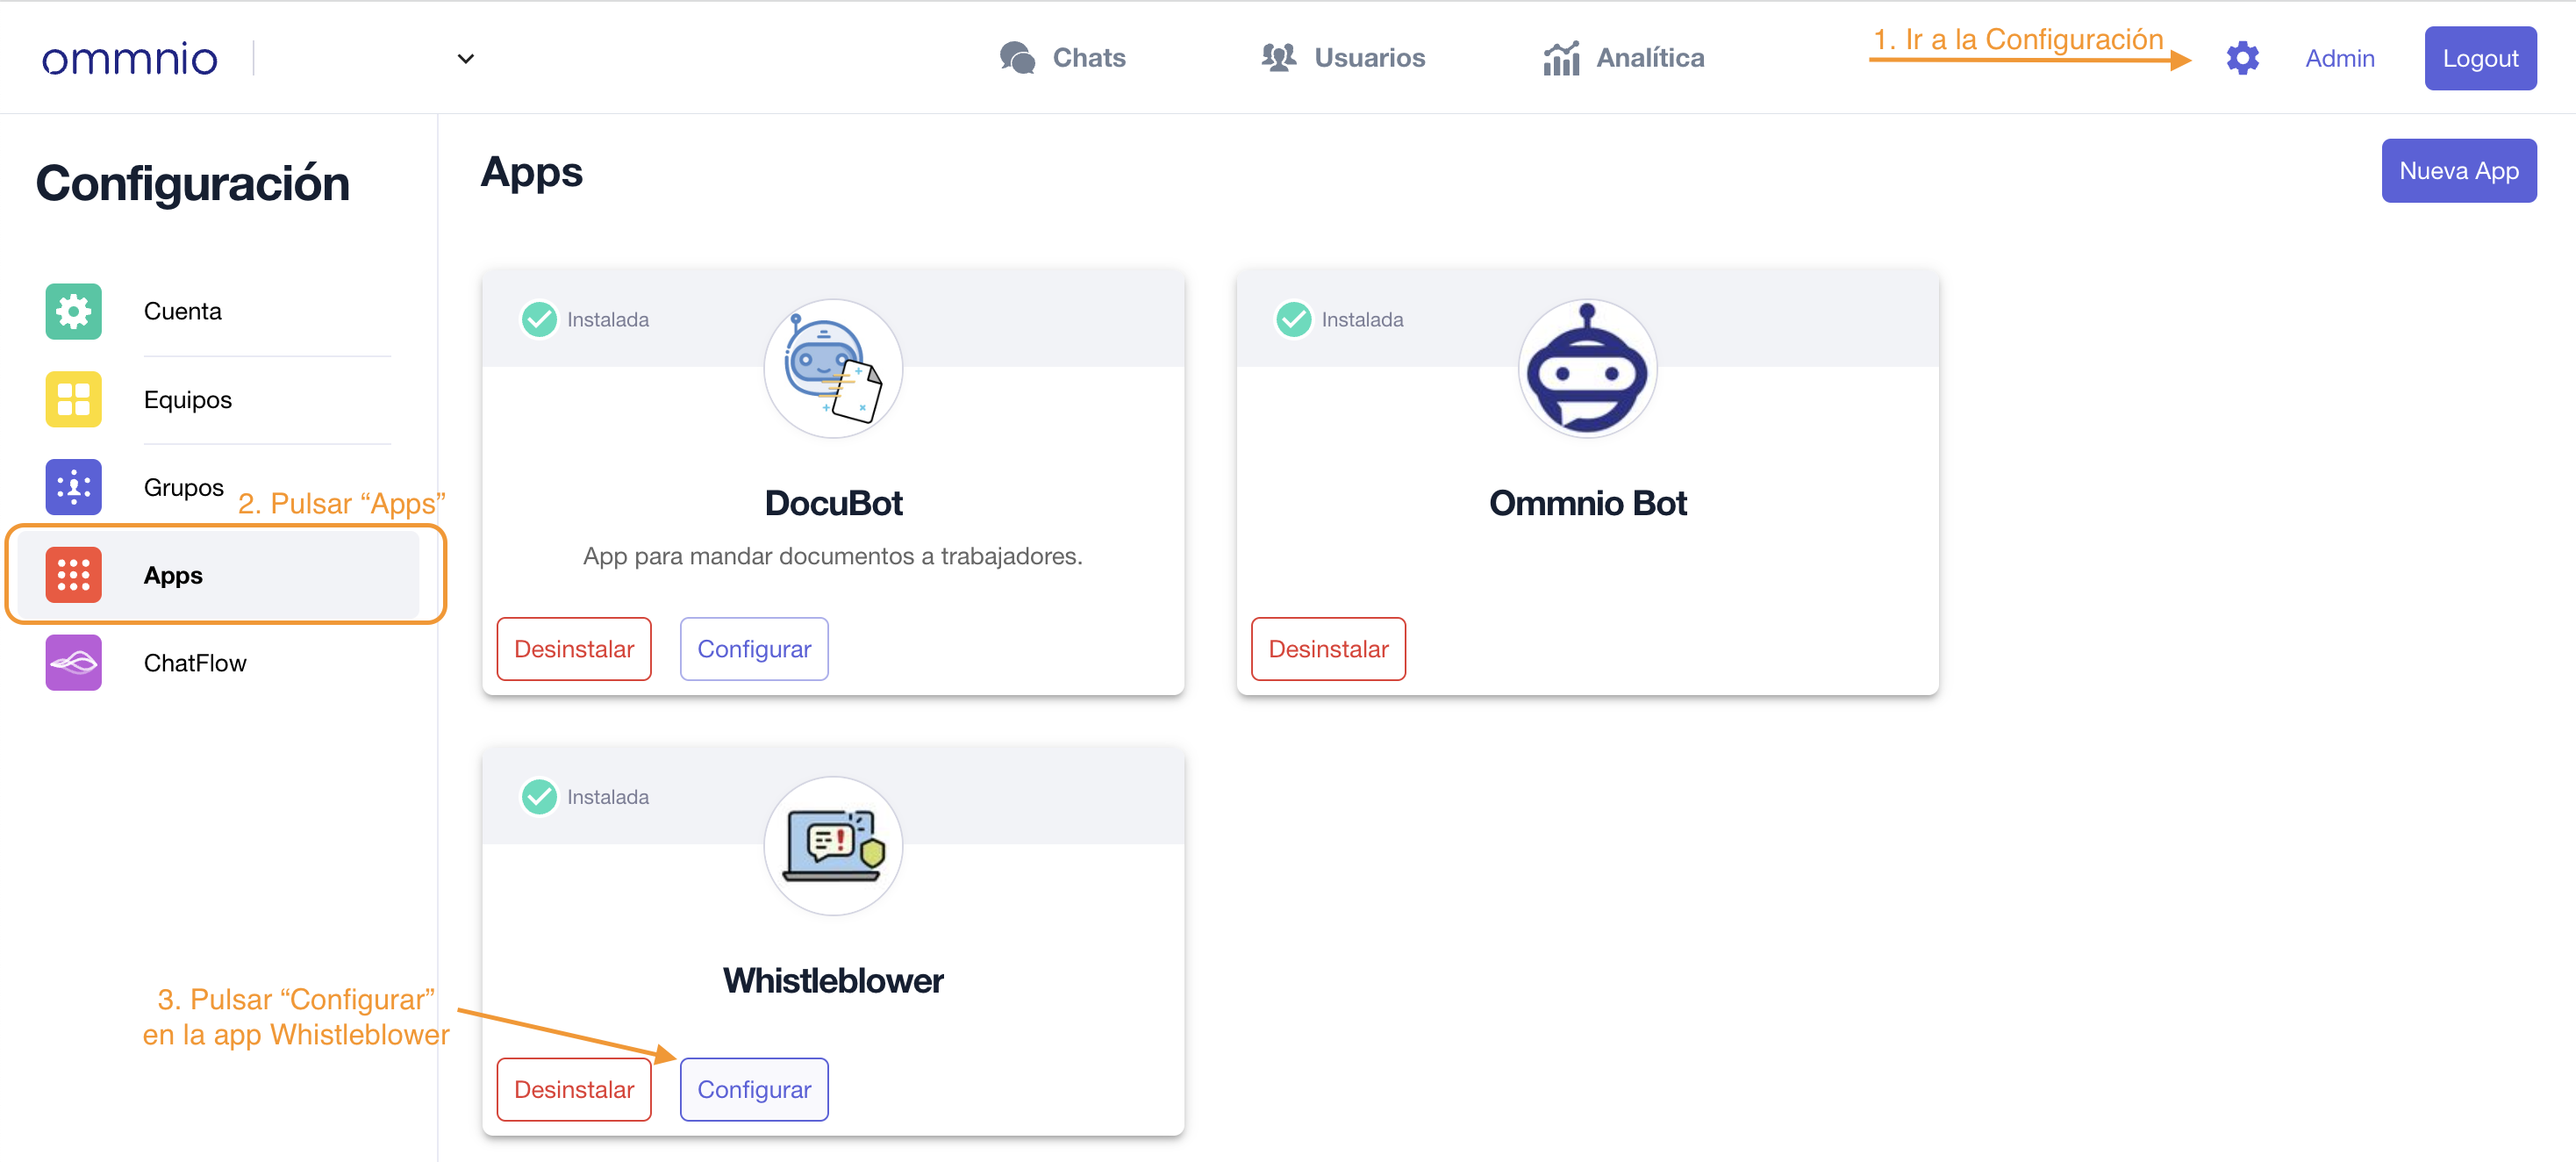Click the Ommnio Bot avatar icon
This screenshot has height=1162, width=2576.
tap(1587, 369)
